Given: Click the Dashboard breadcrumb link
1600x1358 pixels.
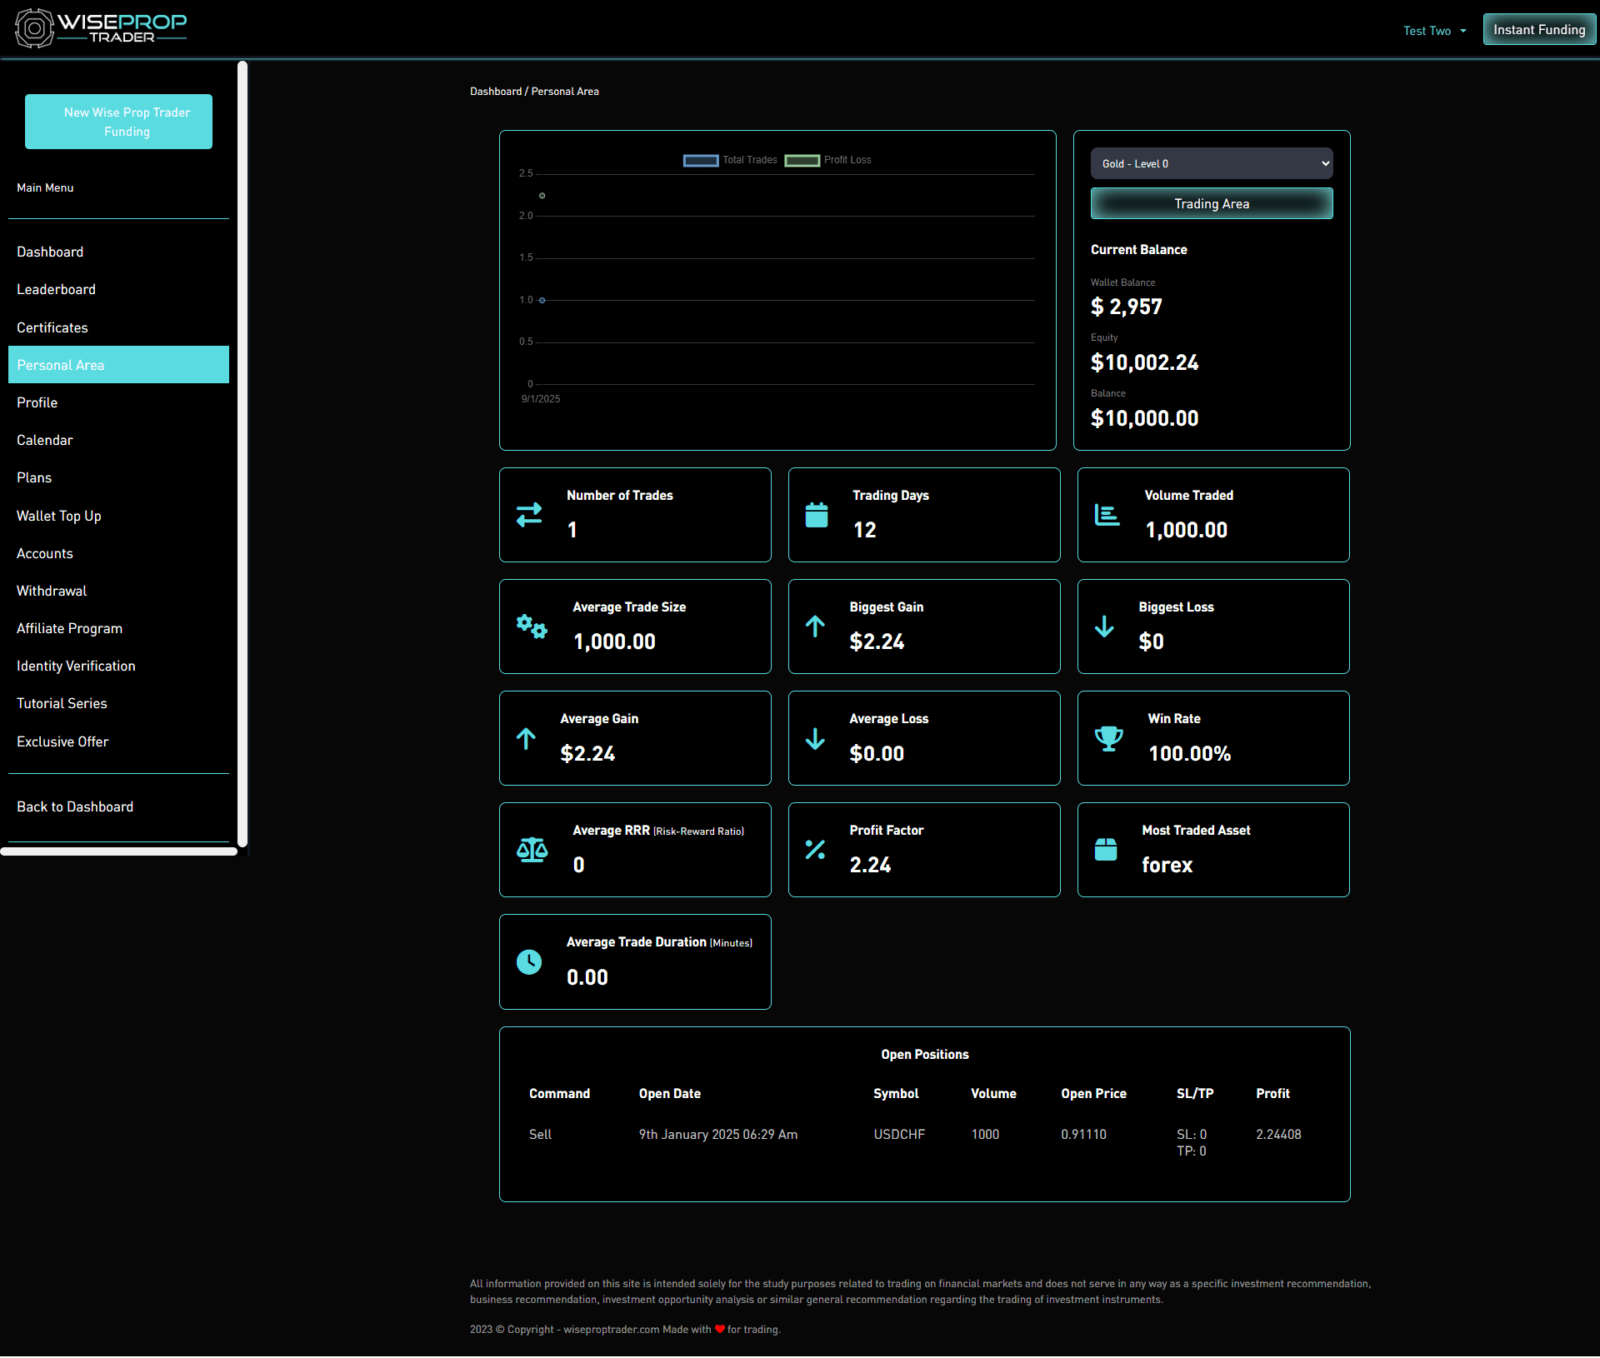Looking at the screenshot, I should click(x=495, y=92).
